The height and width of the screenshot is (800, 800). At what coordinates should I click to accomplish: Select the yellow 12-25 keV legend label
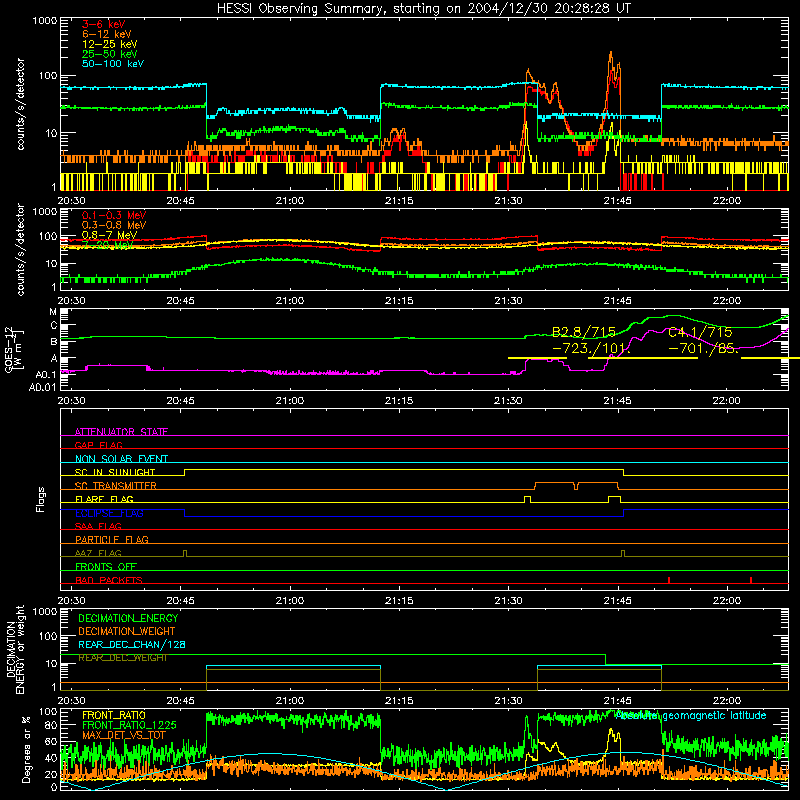(x=110, y=44)
